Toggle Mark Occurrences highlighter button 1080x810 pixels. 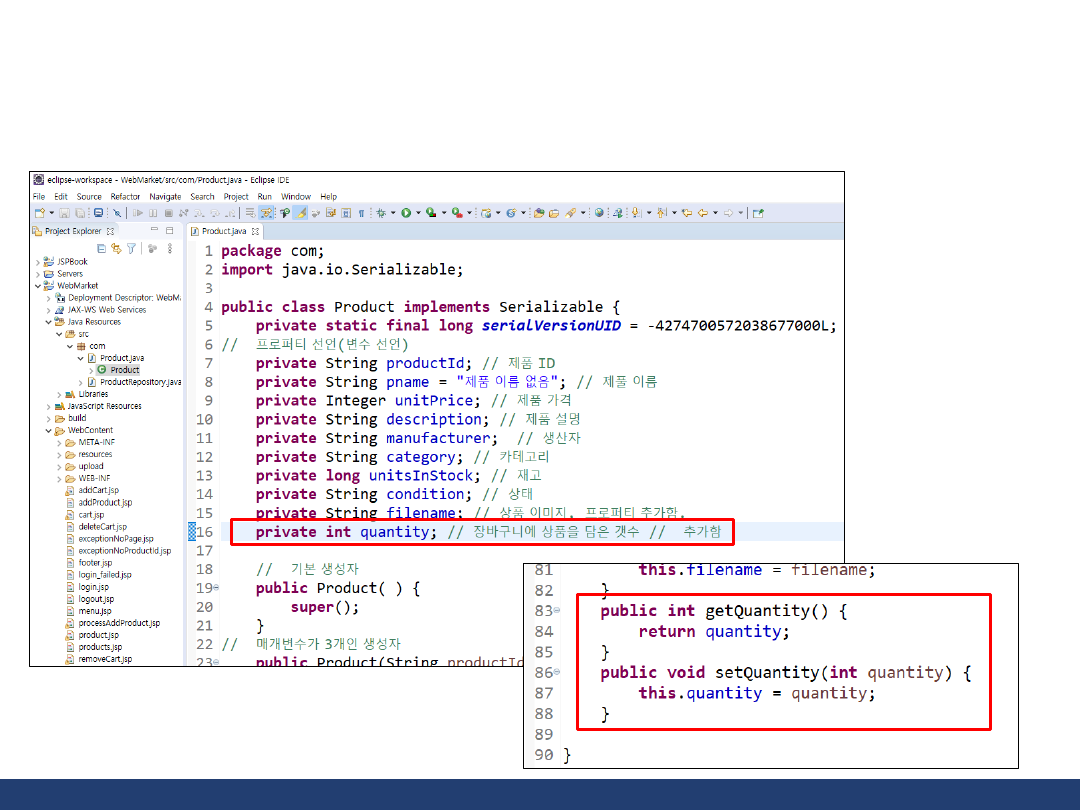coord(300,213)
